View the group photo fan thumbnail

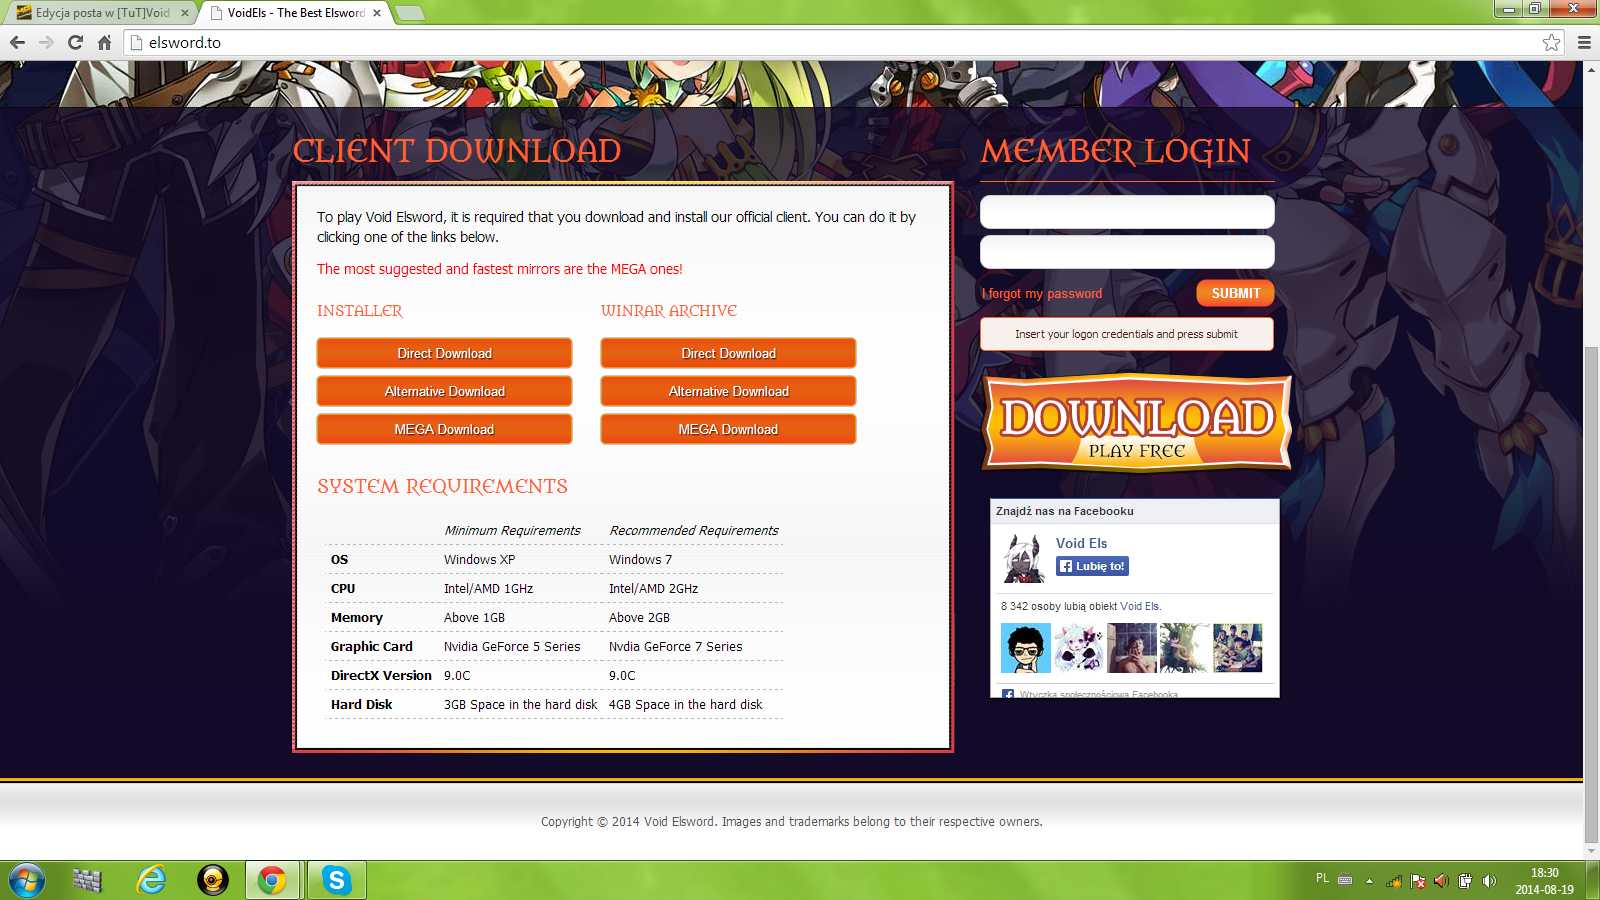pos(1238,648)
